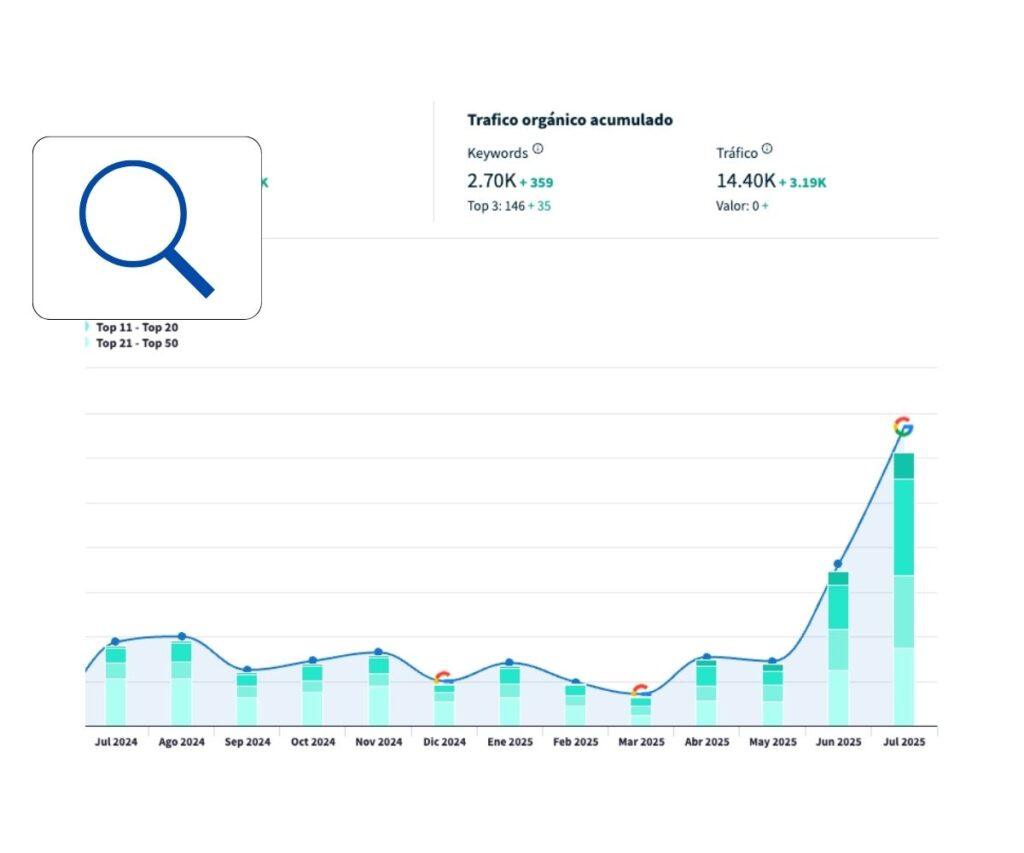1024x853 pixels.
Task: Click the Google update icon at Dic 2024
Action: (442, 678)
